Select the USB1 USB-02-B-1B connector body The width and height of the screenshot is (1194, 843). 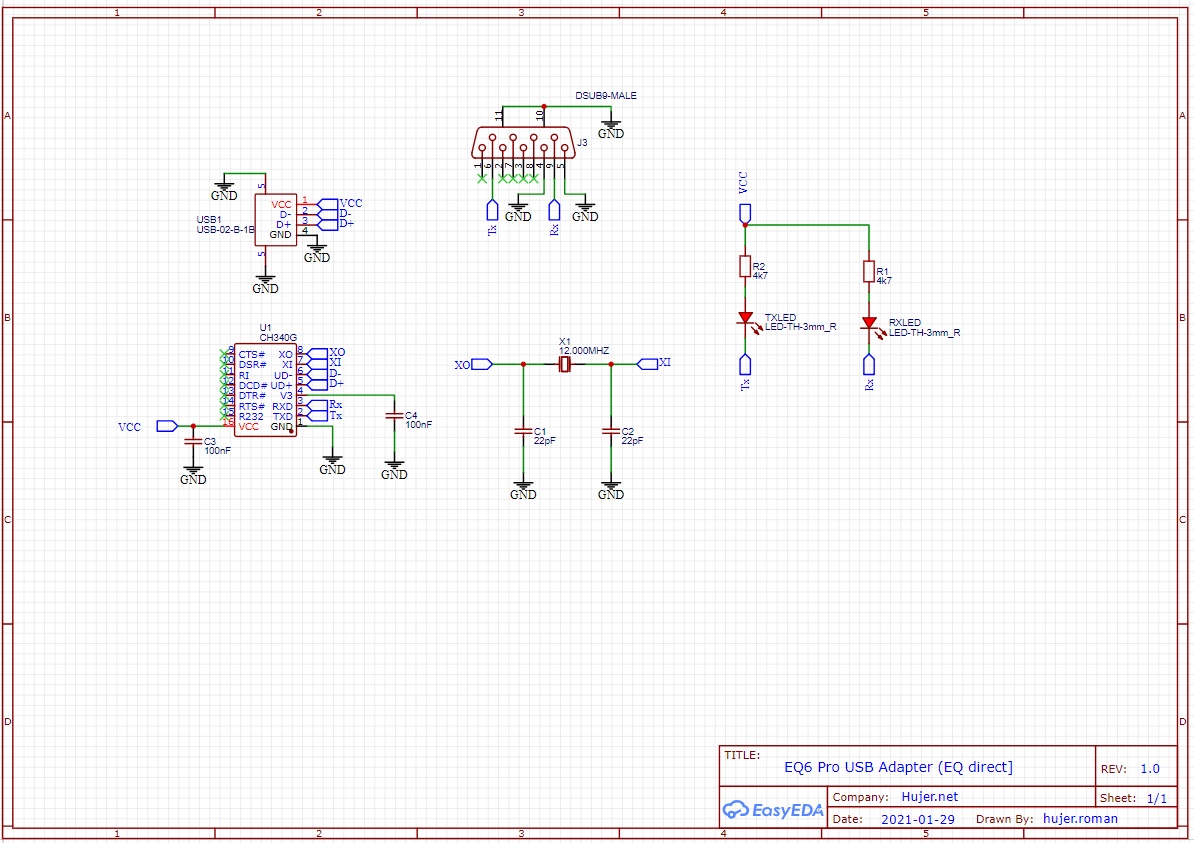pyautogui.click(x=276, y=218)
